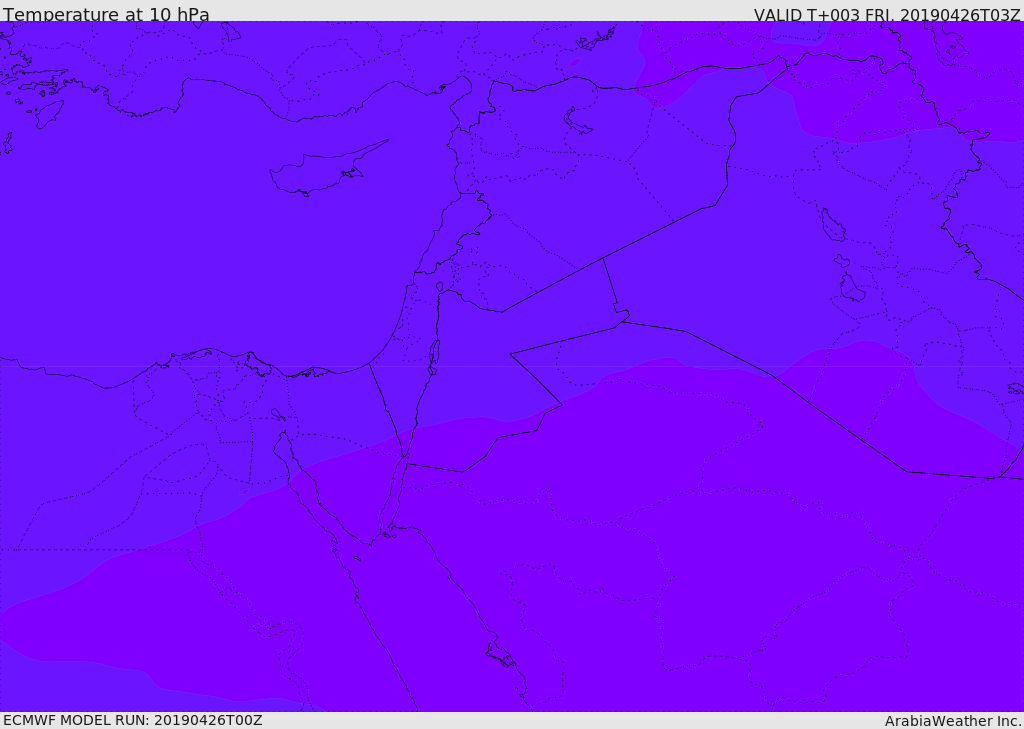Click the small island off the Saudi Red Sea coast
Screen dimensions: 1024x729
coord(500,655)
